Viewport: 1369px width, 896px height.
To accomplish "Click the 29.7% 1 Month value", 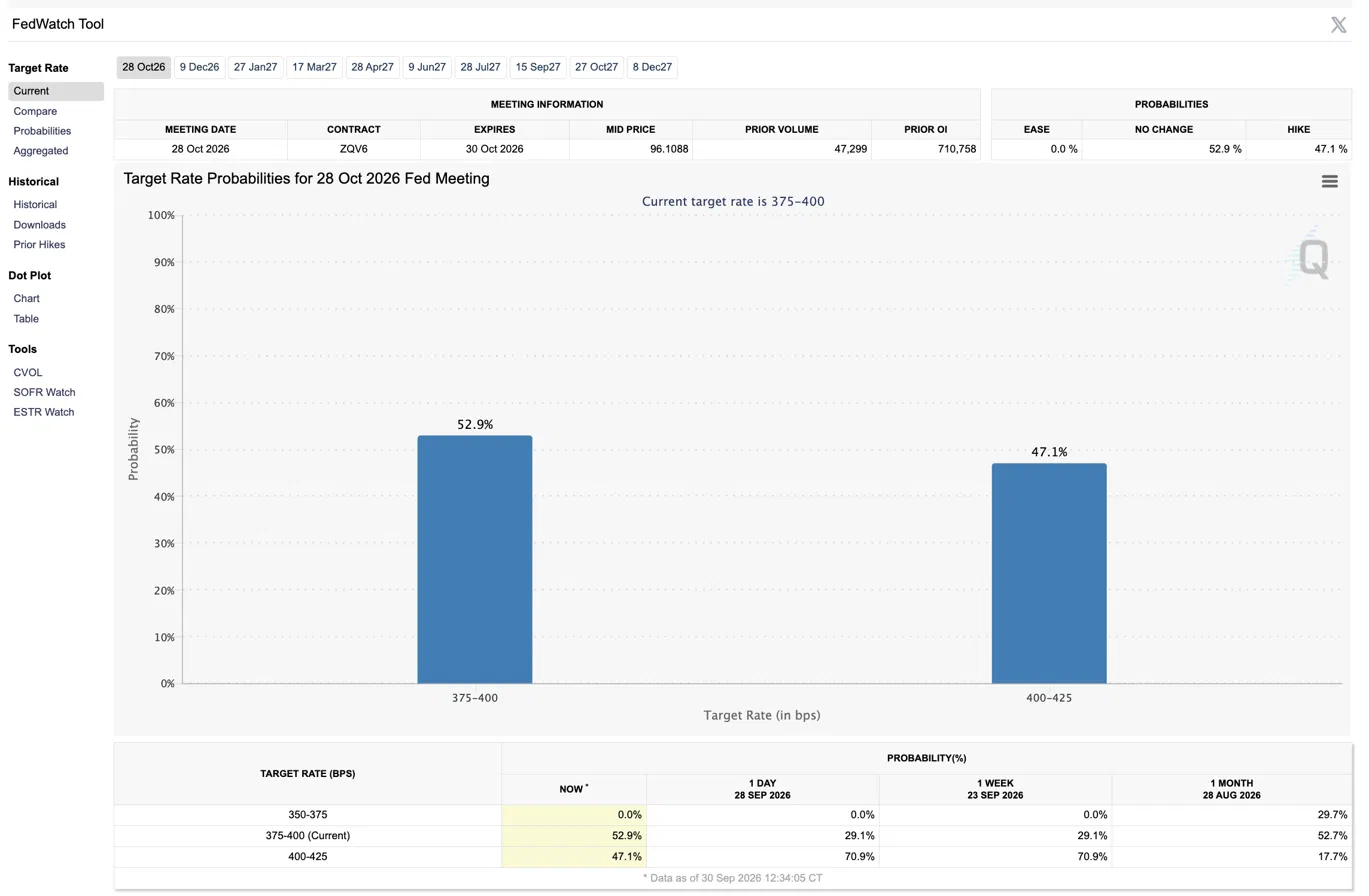I will point(1332,815).
